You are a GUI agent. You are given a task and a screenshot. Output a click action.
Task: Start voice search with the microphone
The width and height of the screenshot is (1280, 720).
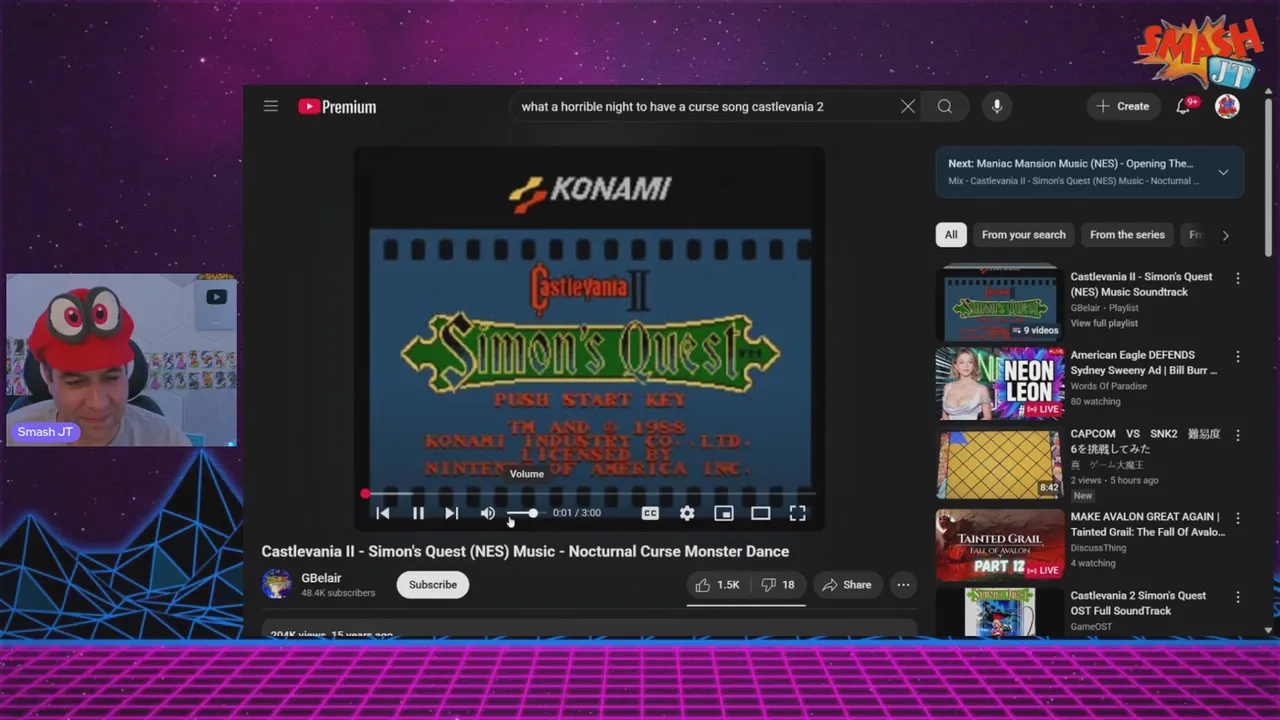[996, 106]
